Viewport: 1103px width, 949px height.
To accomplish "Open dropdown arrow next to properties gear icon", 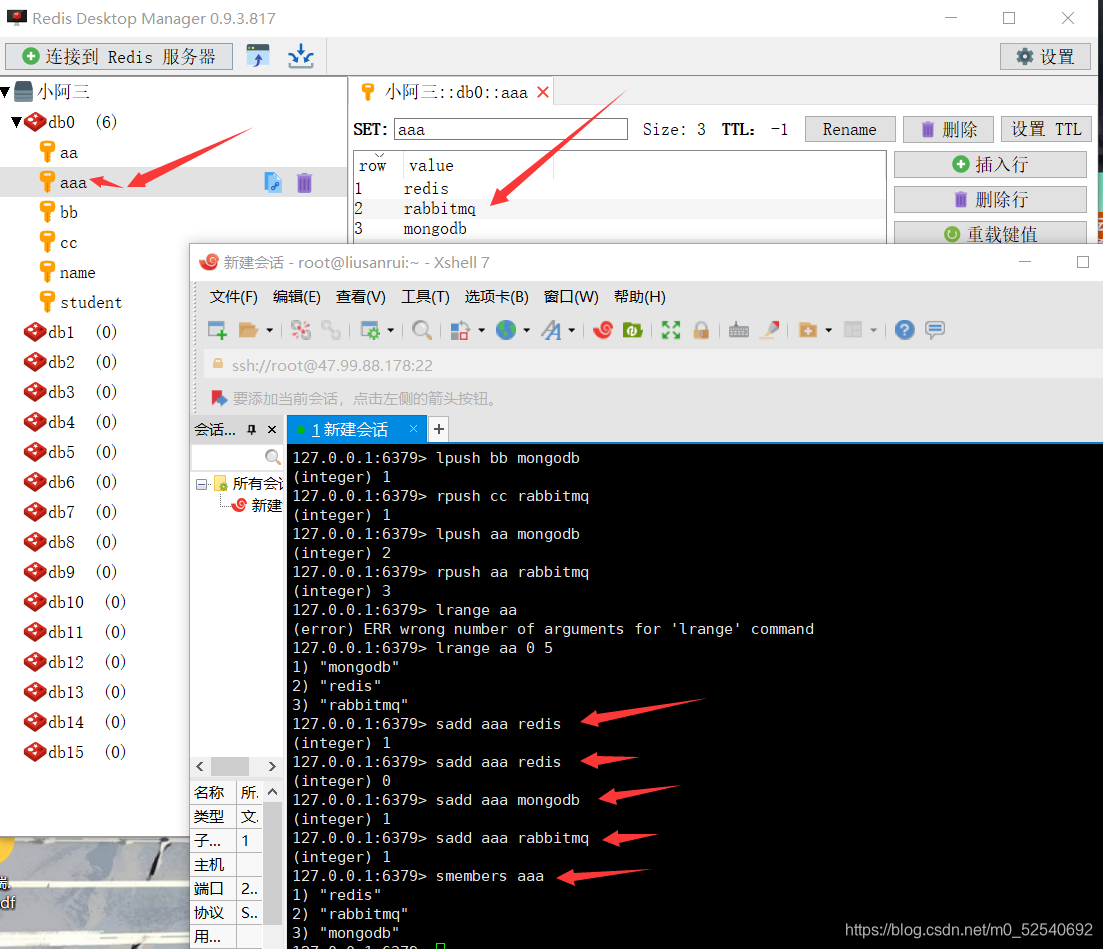I will point(390,330).
